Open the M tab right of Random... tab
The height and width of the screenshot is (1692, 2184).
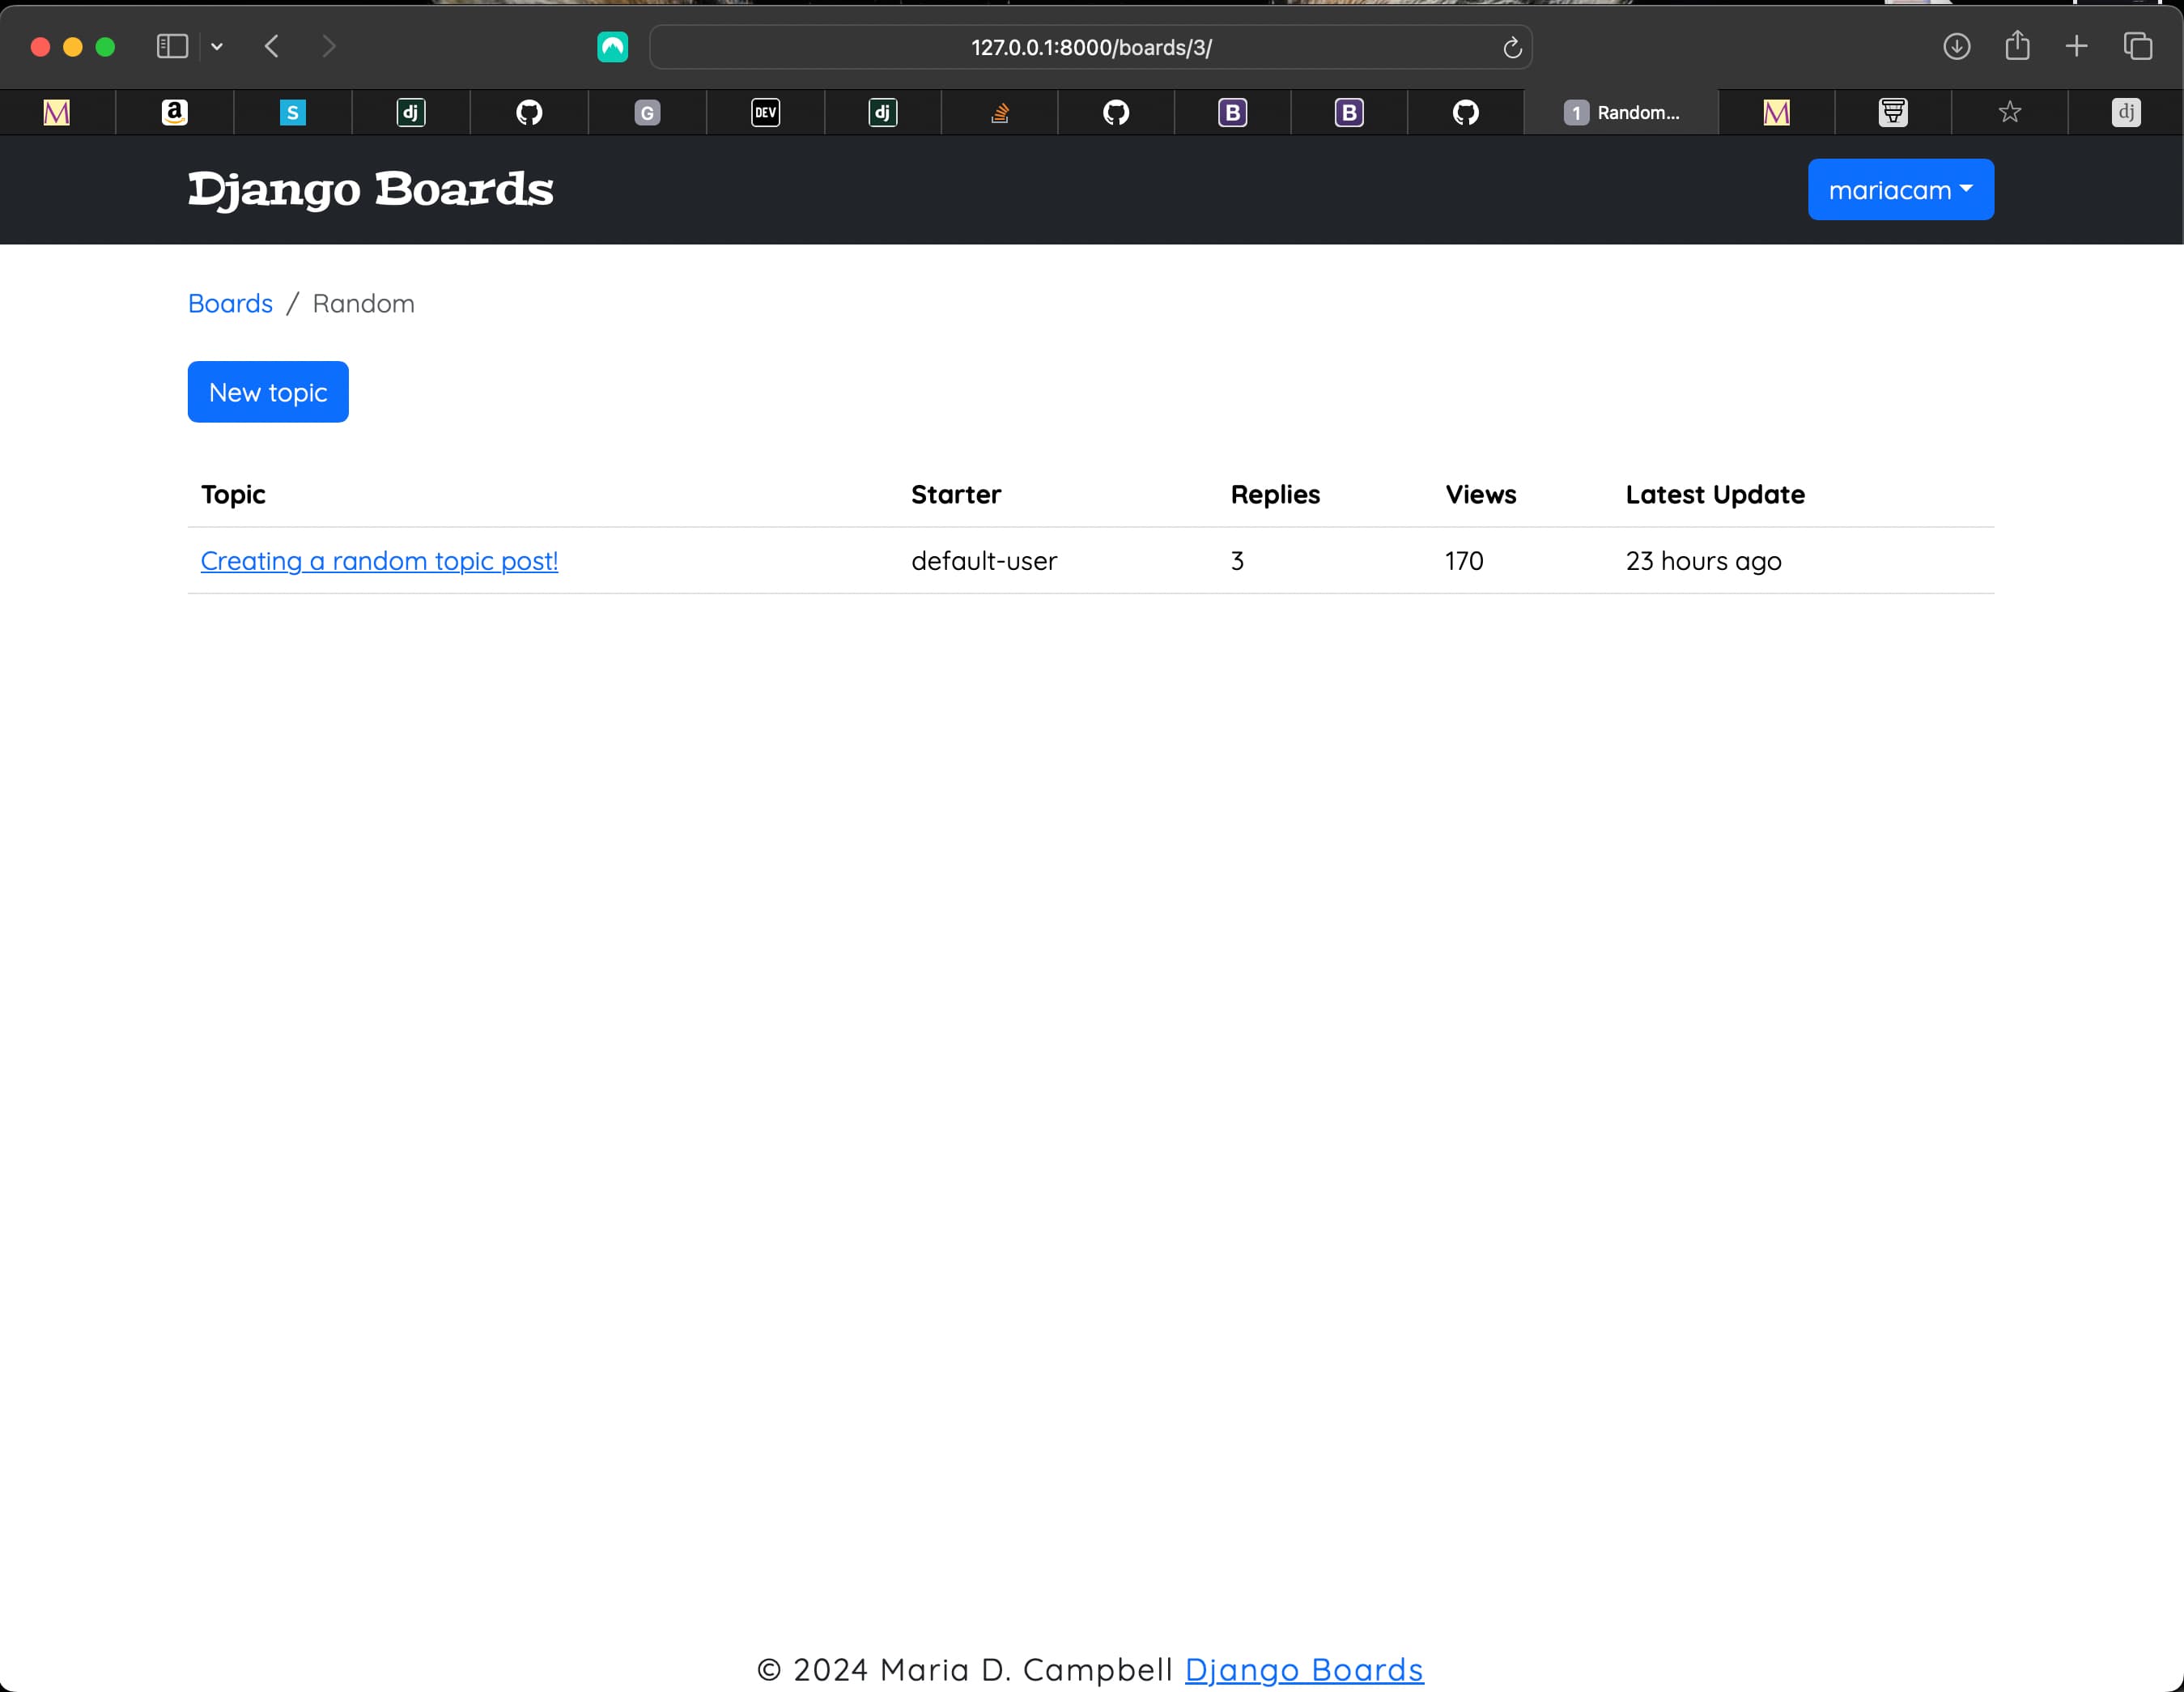(1776, 112)
